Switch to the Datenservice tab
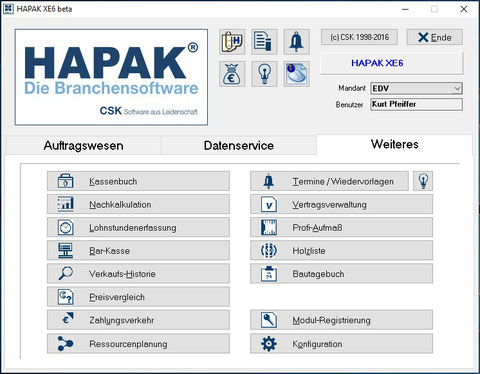 tap(239, 146)
